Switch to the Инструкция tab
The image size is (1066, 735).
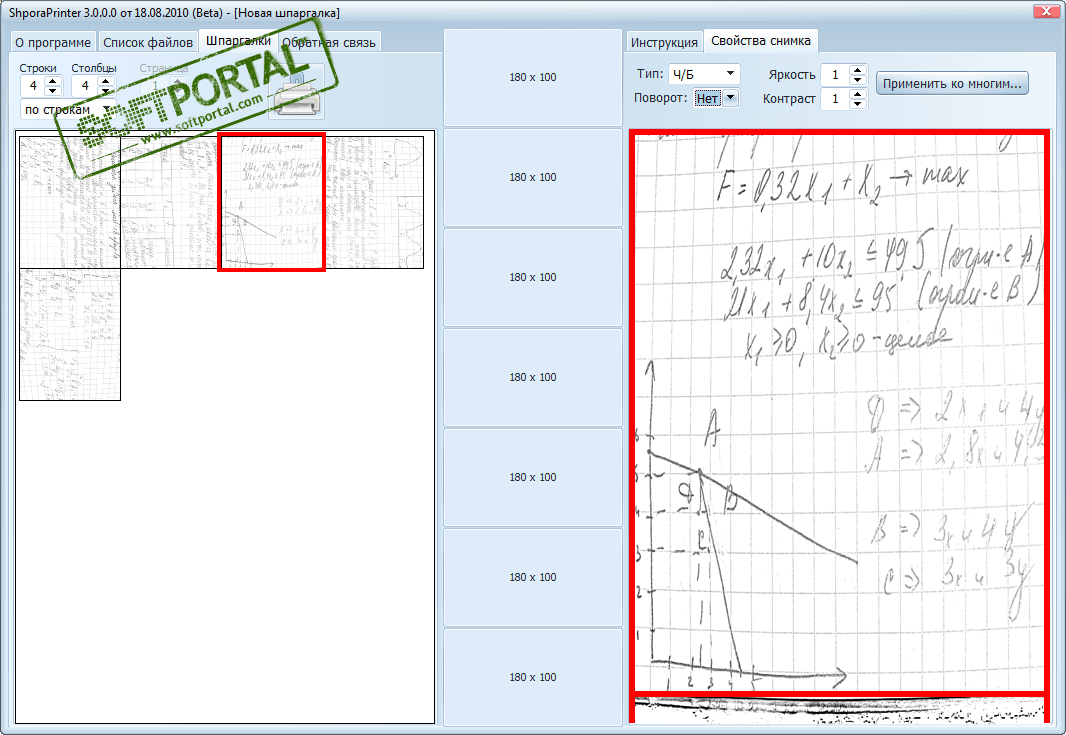(664, 42)
